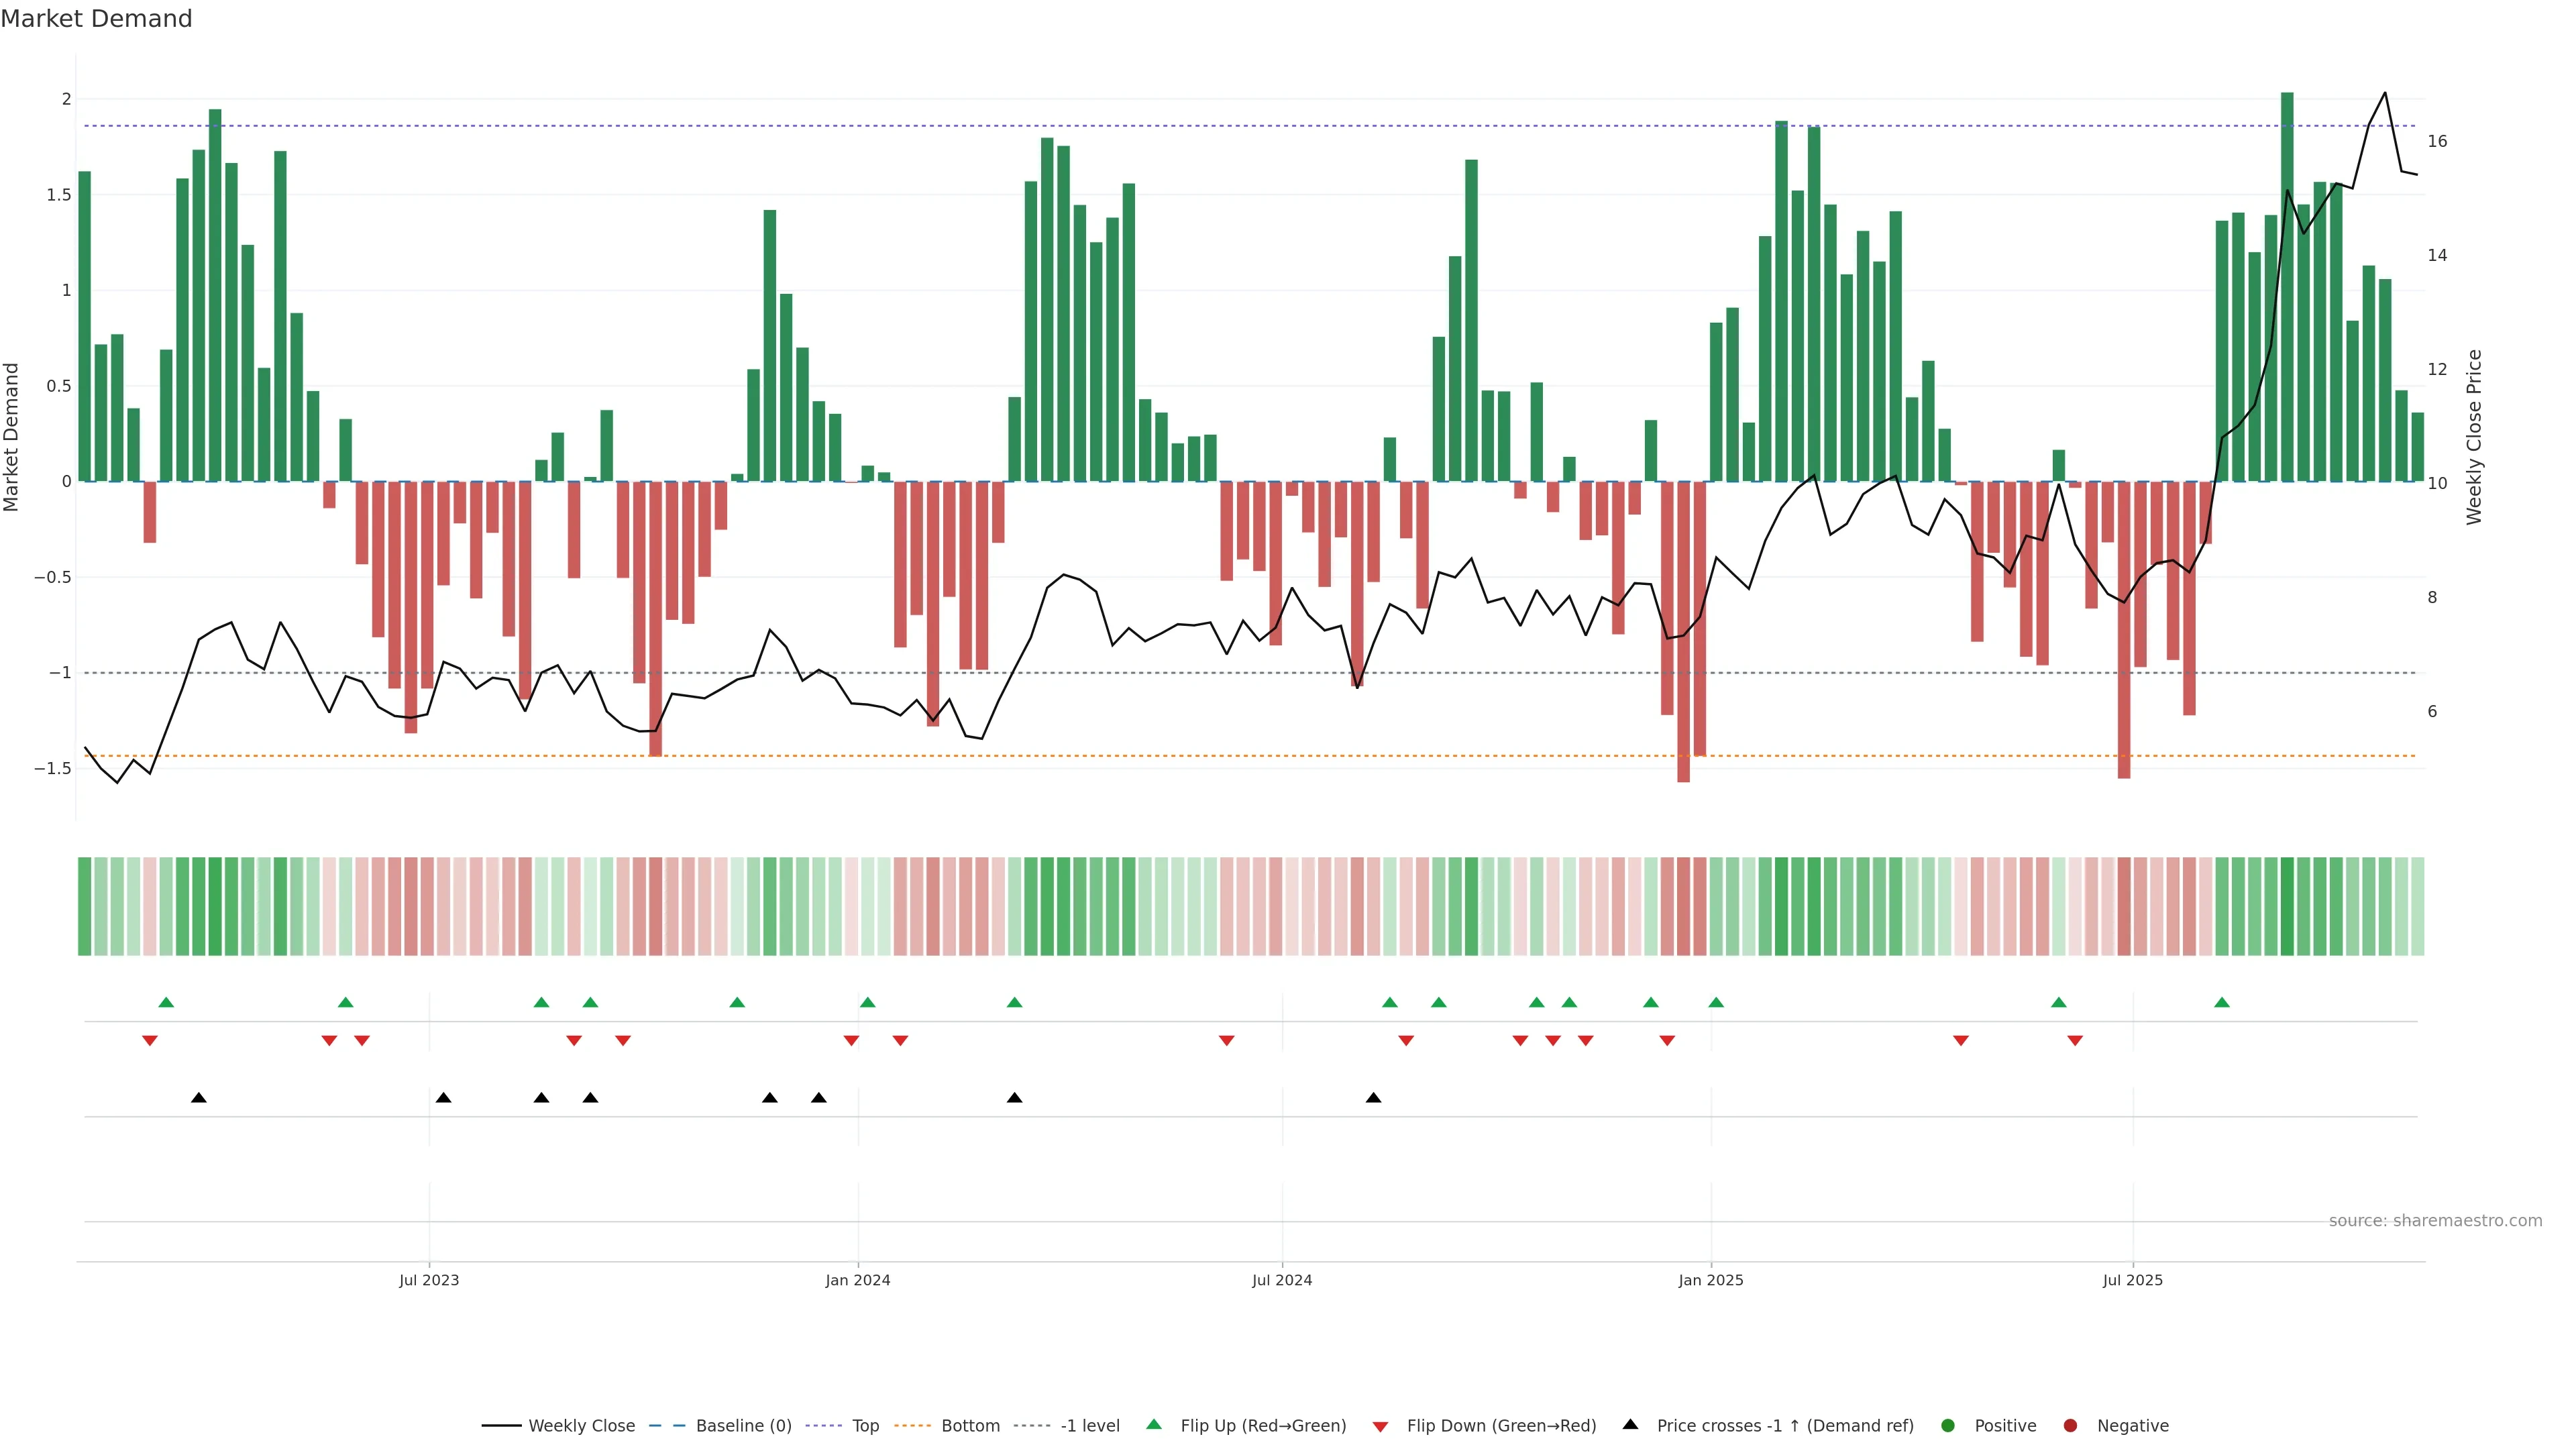Click the red Flip Down legend triangle

coord(1380,1426)
